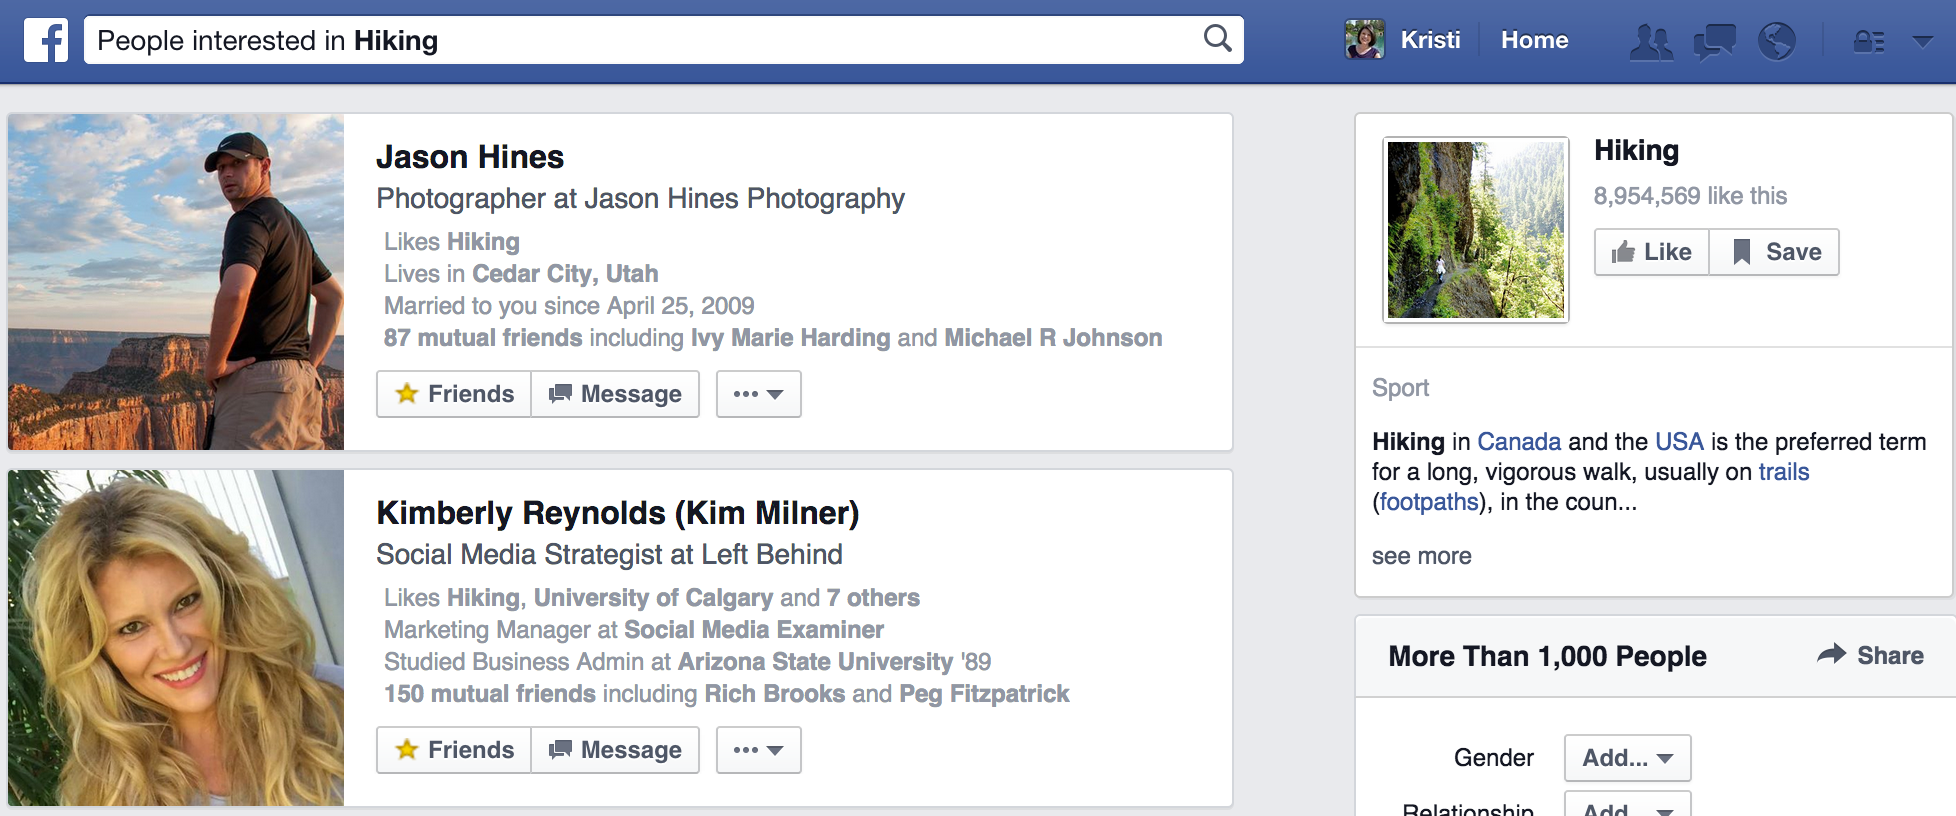Open Jason Hines' profile name link
The width and height of the screenshot is (1956, 816).
point(470,157)
